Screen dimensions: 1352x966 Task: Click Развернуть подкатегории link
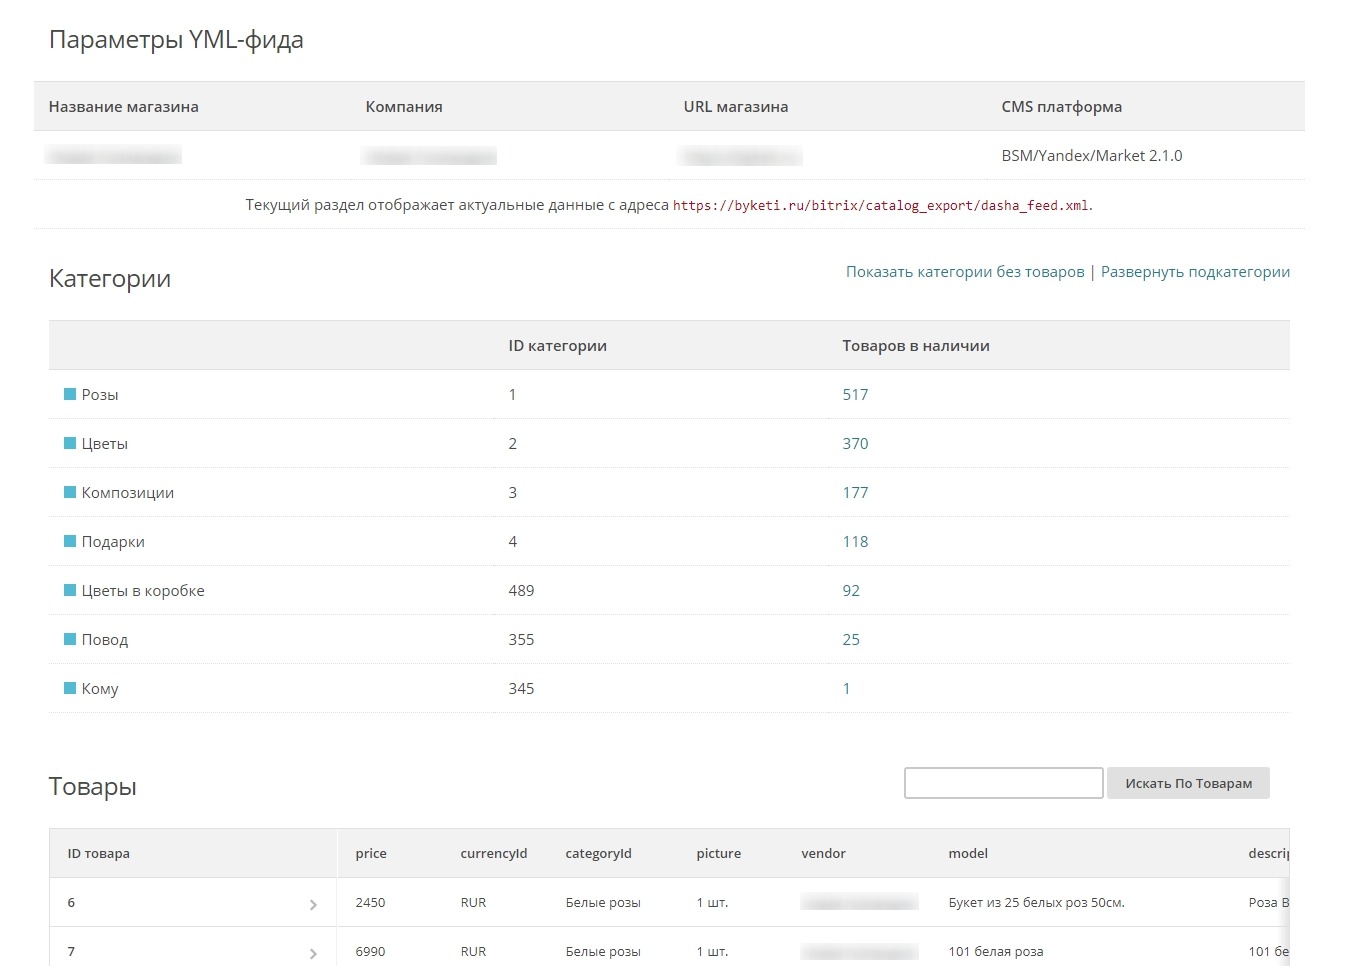(1195, 272)
